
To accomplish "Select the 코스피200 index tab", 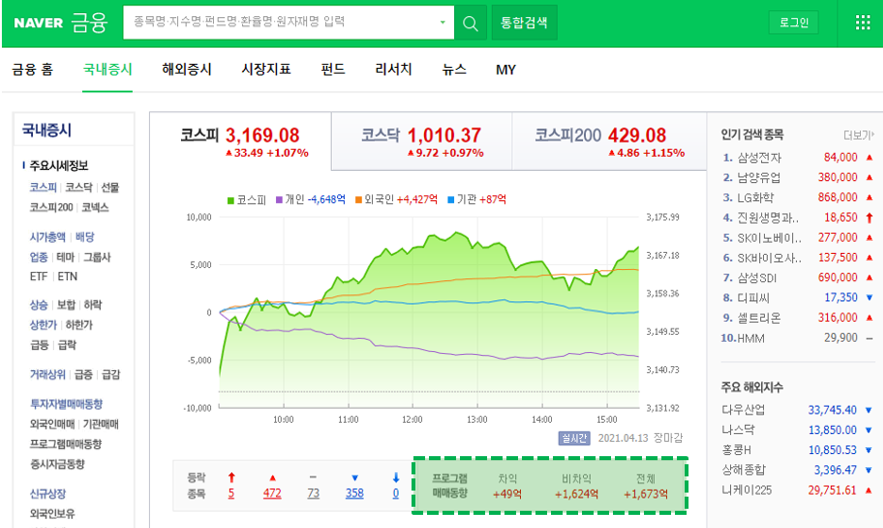I will (x=609, y=141).
